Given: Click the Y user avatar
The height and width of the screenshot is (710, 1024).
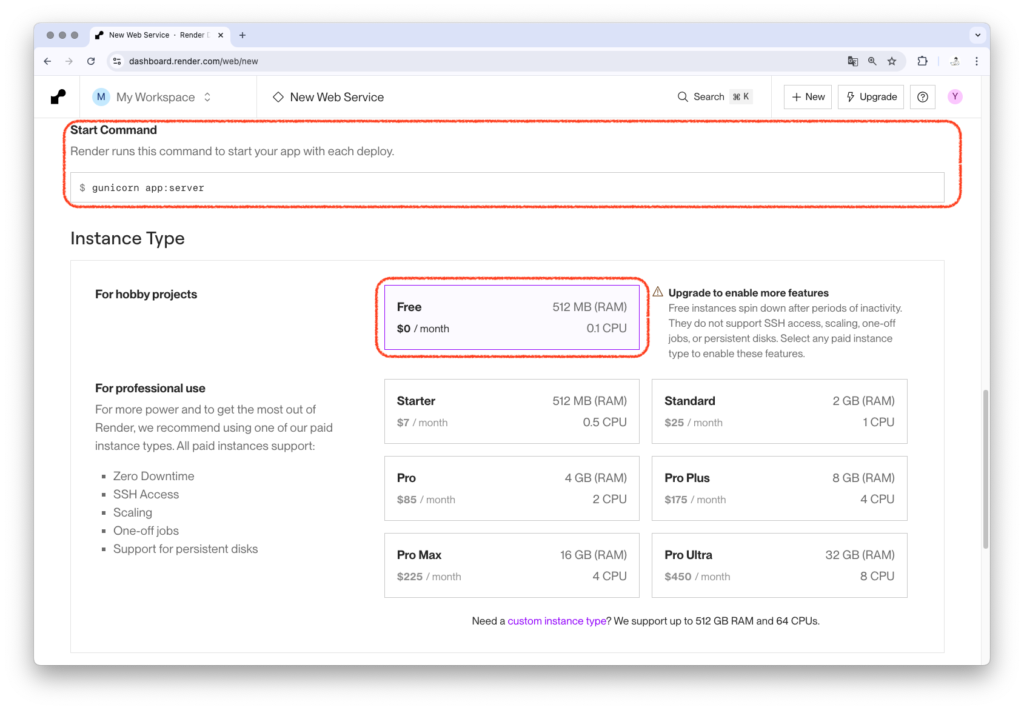Looking at the screenshot, I should pos(955,97).
